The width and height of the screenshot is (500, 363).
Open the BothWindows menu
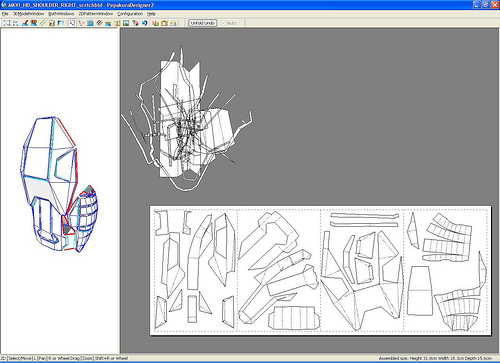pyautogui.click(x=61, y=14)
